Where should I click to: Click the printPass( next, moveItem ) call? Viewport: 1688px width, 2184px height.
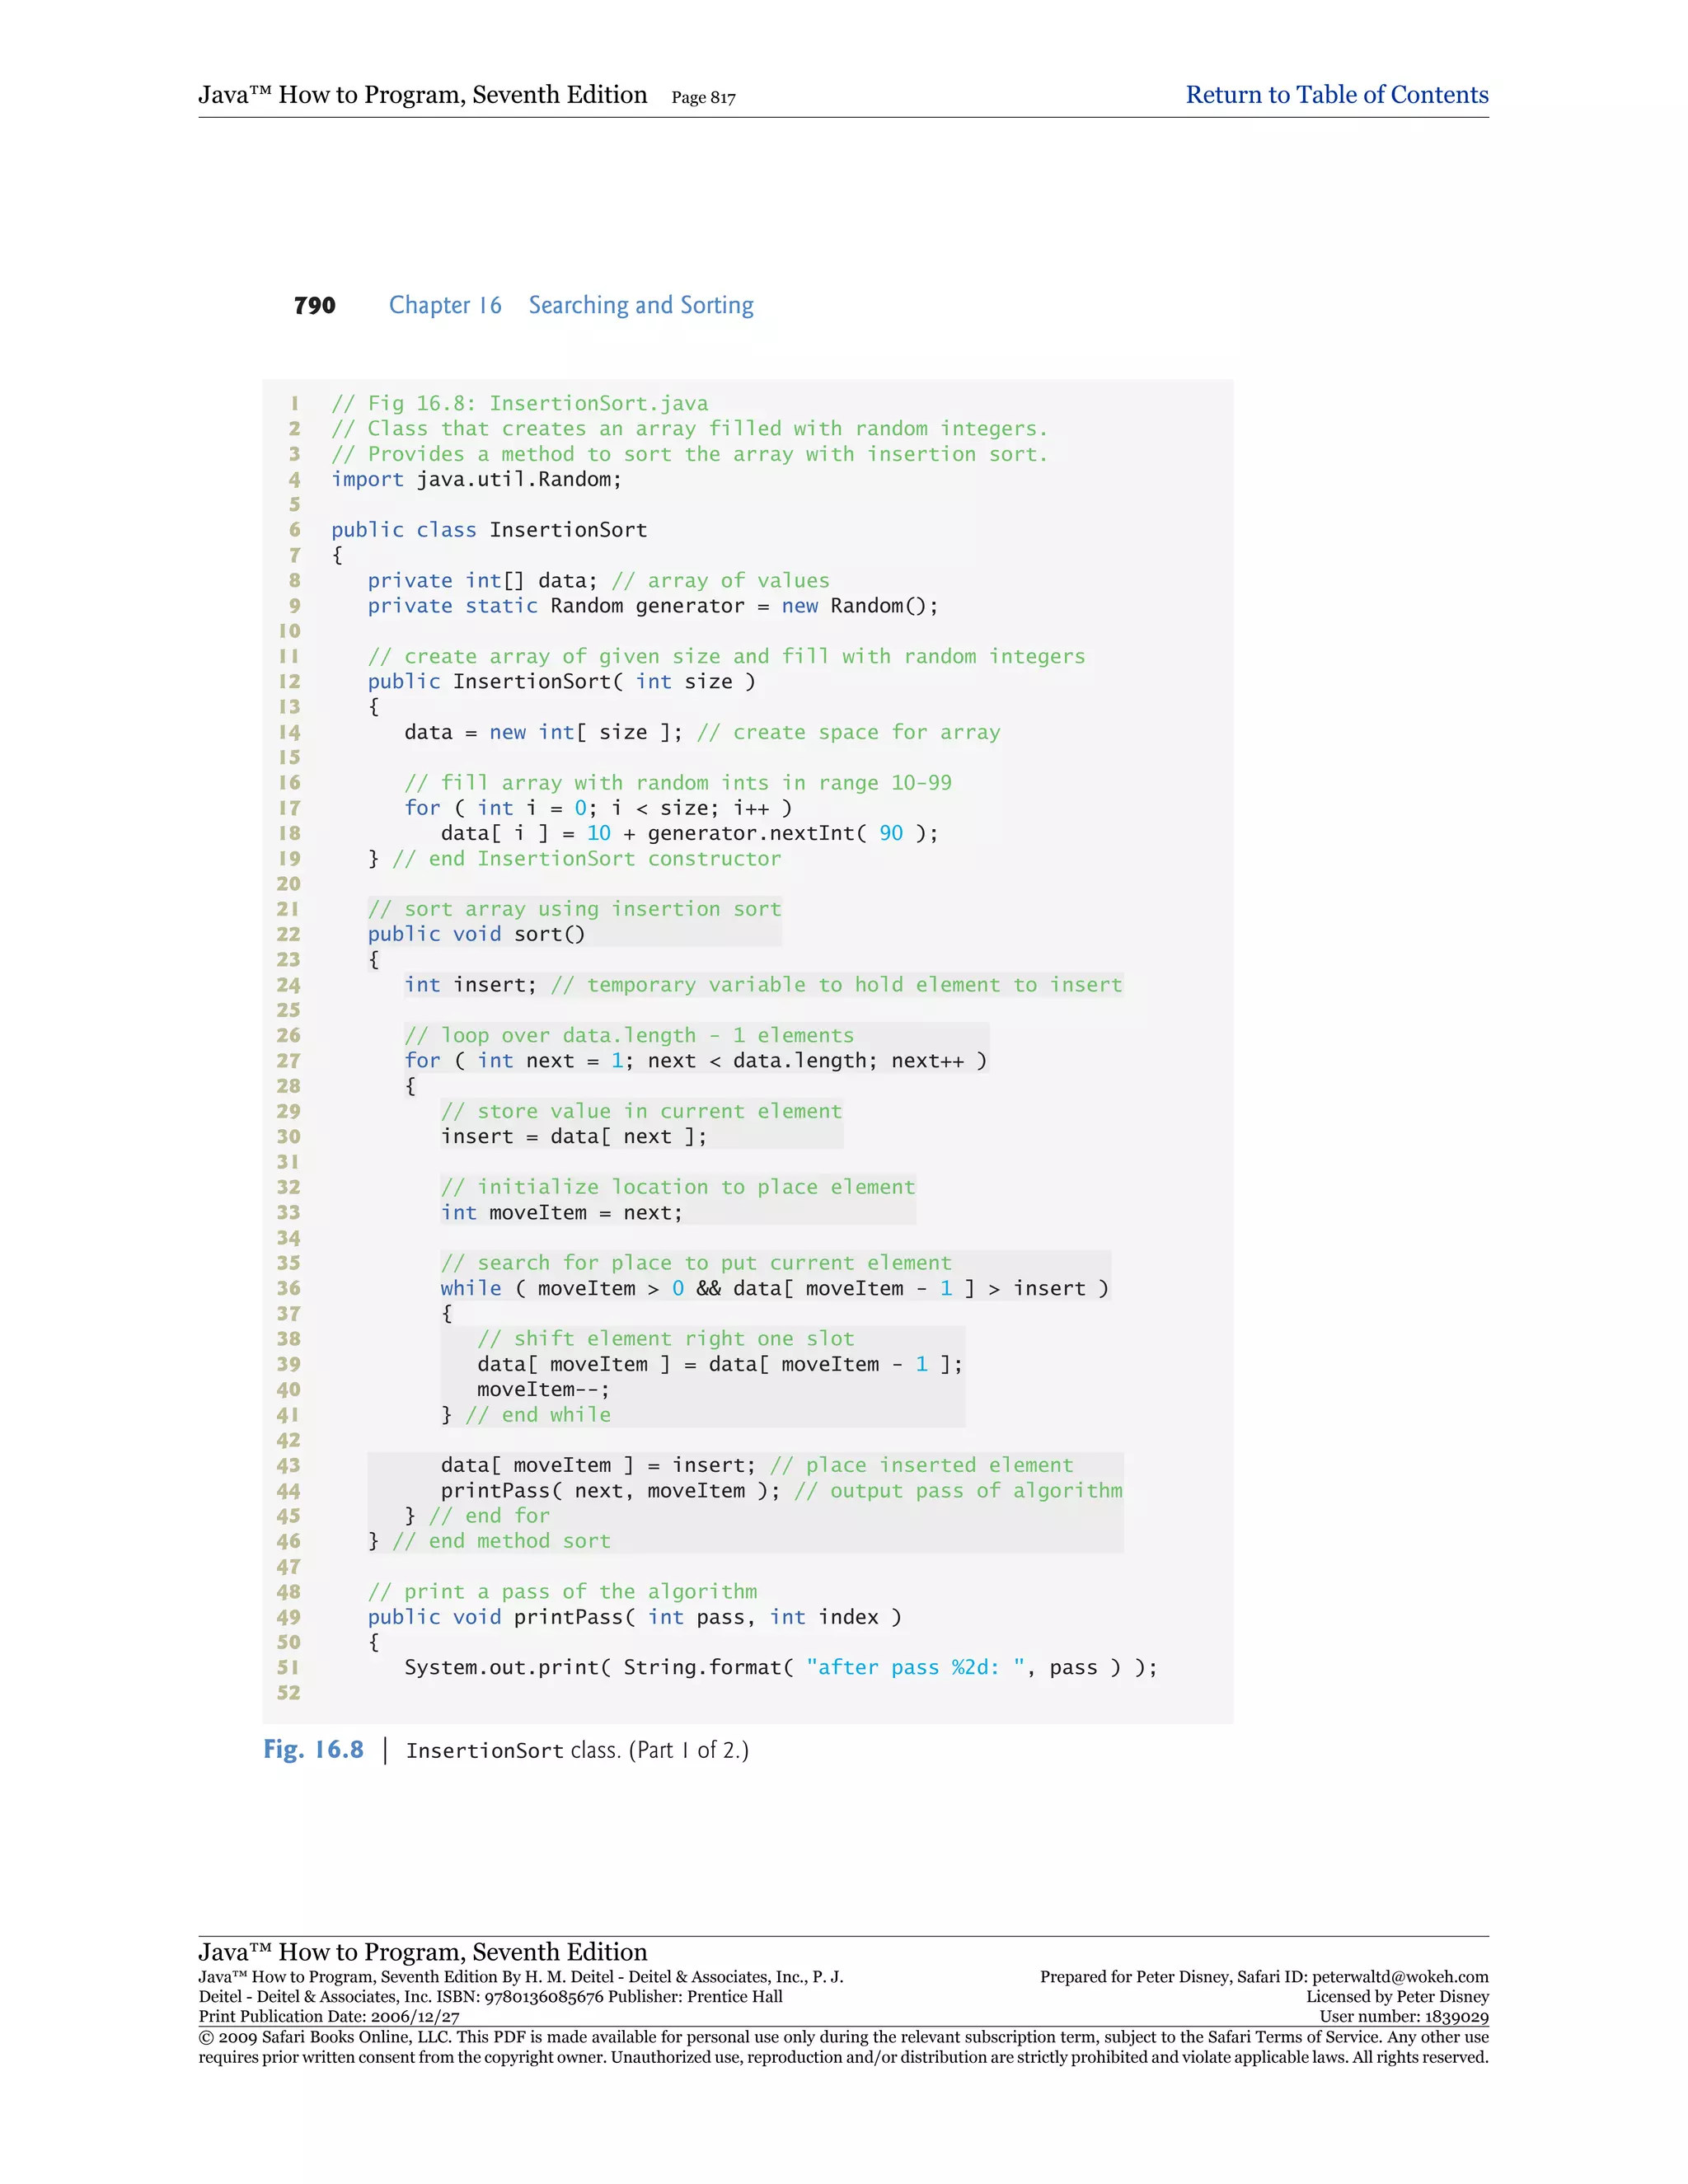pos(610,1491)
